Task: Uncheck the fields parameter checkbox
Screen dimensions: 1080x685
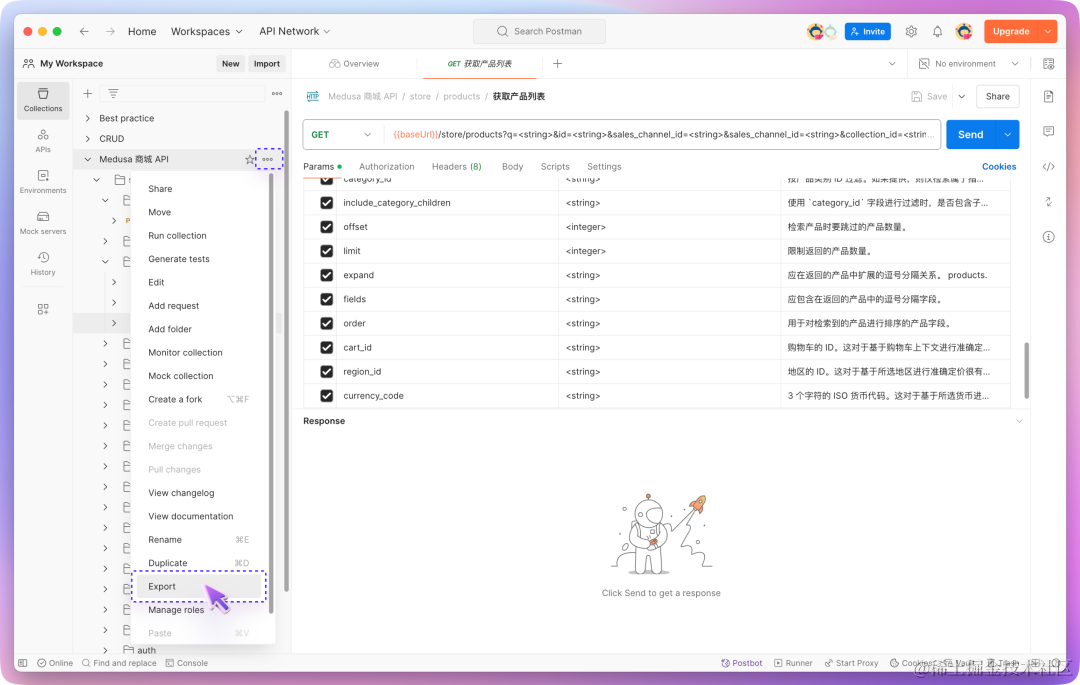Action: pyautogui.click(x=326, y=299)
